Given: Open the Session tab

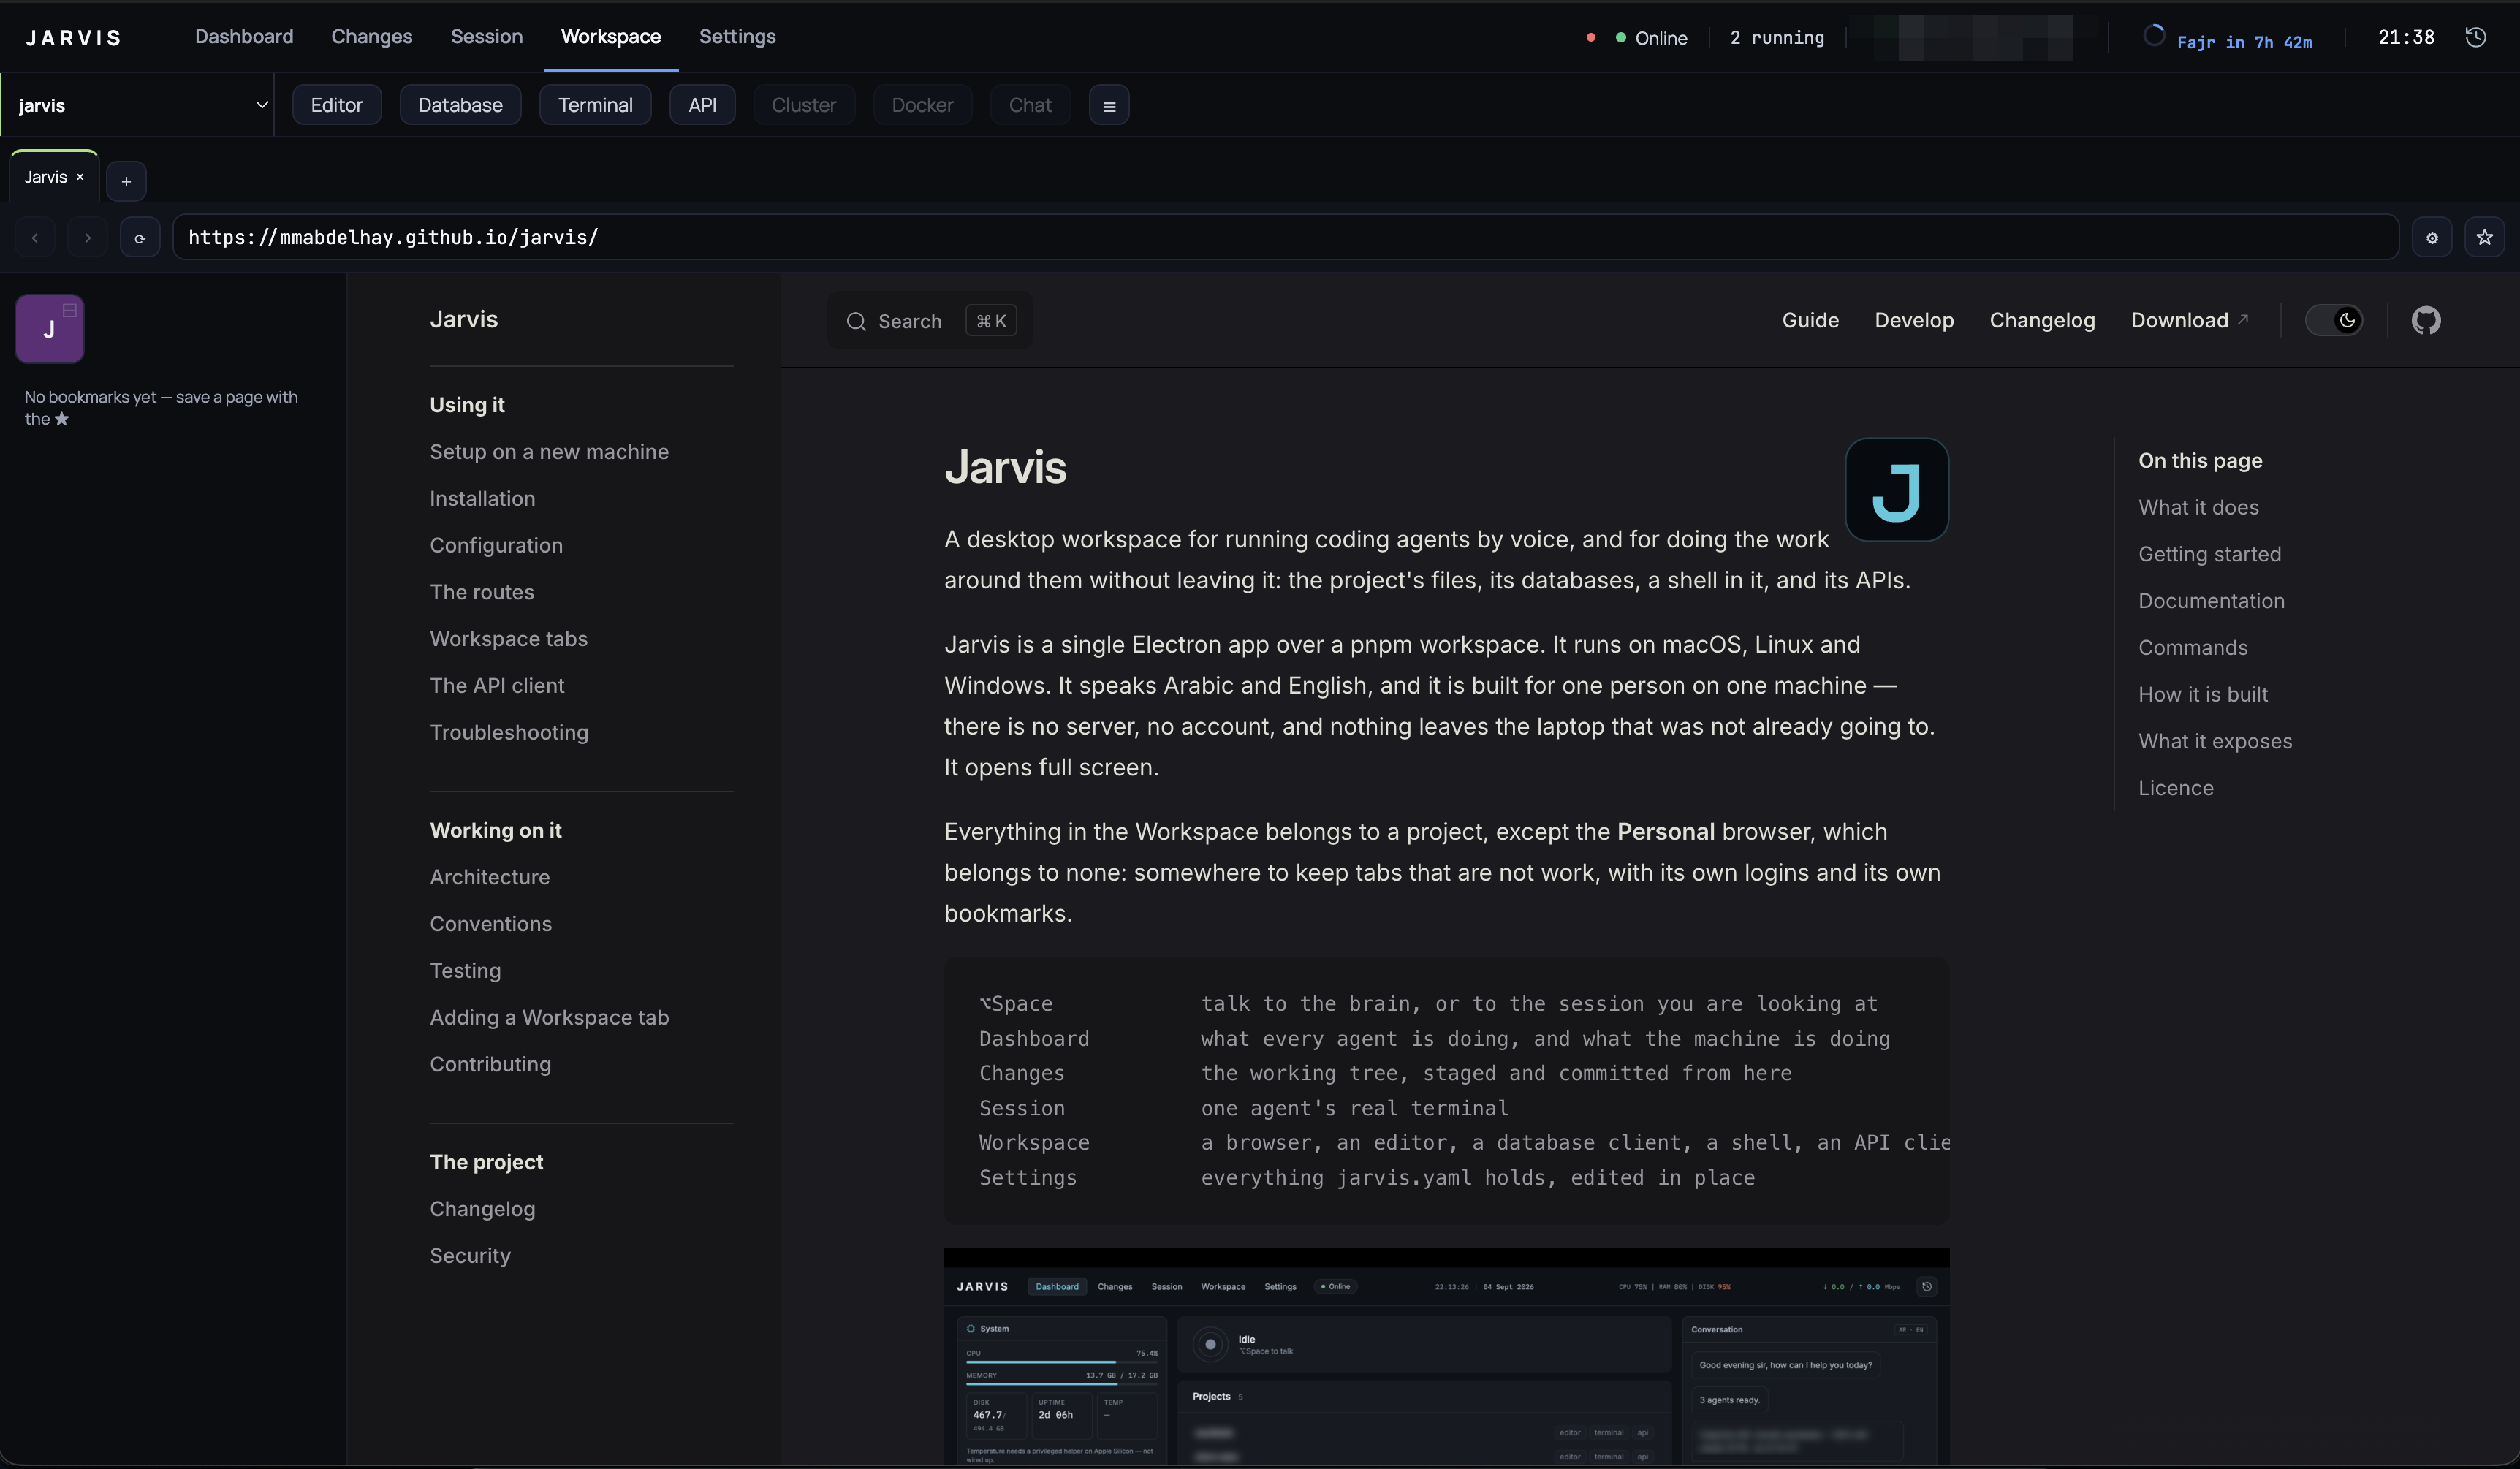Looking at the screenshot, I should coord(486,37).
